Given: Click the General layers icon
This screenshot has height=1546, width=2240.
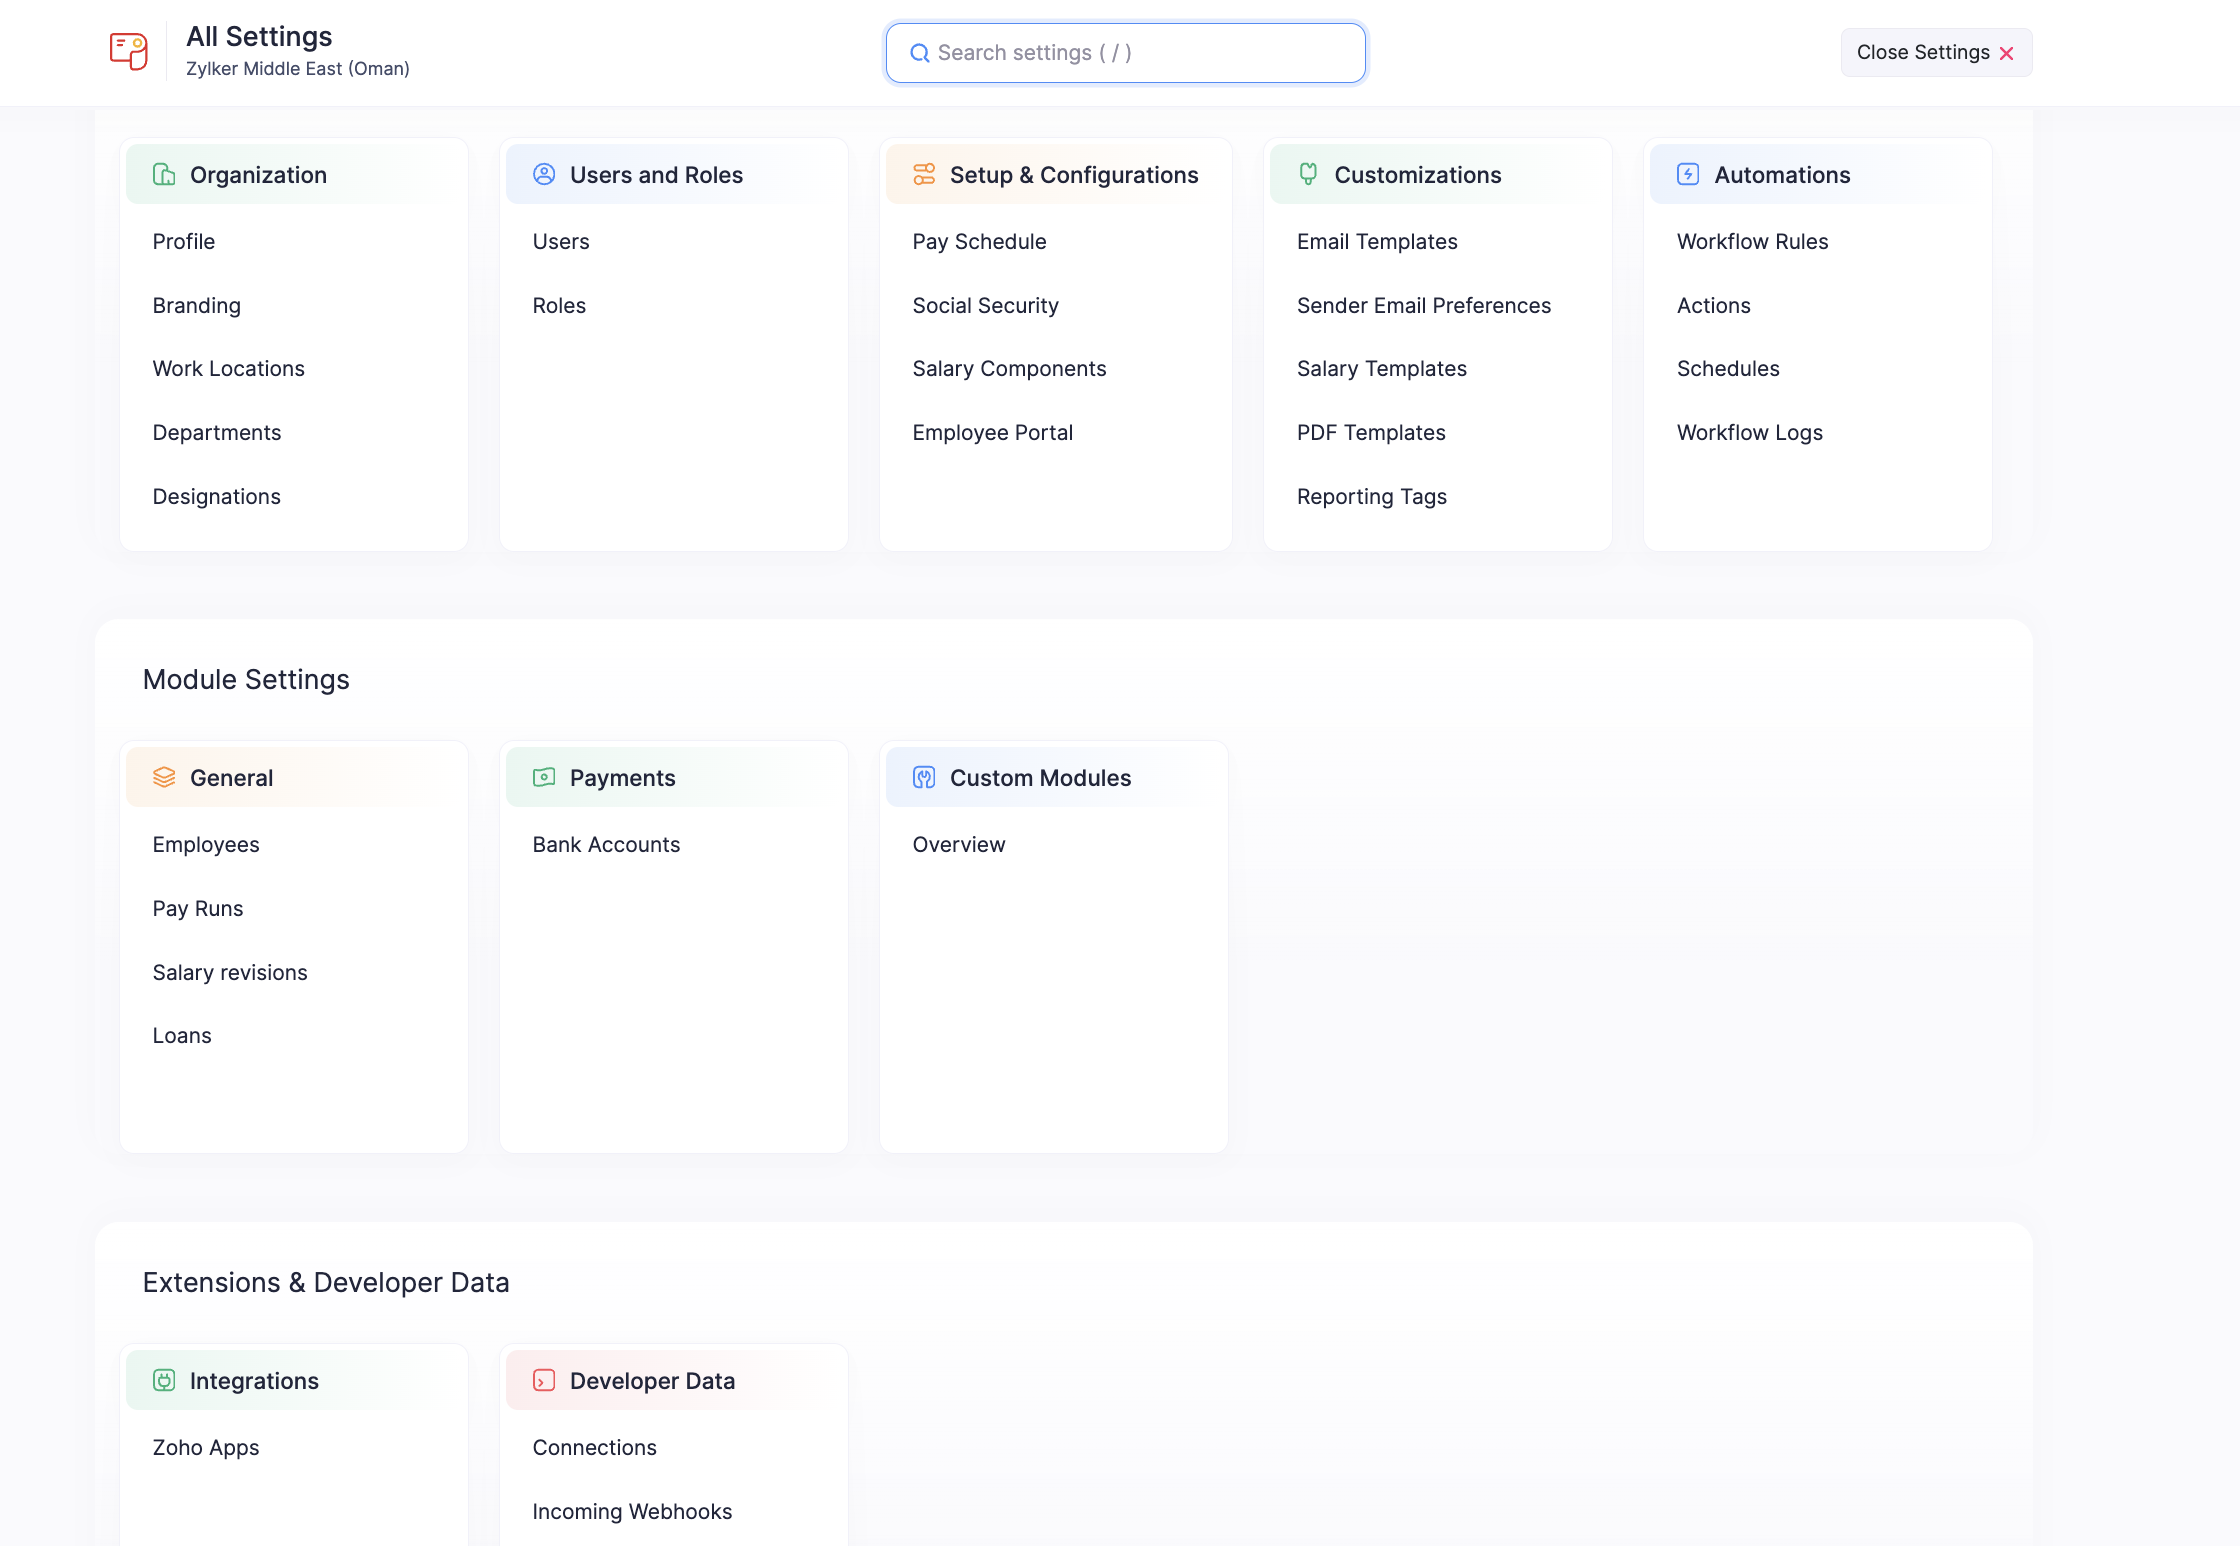Looking at the screenshot, I should coord(164,778).
